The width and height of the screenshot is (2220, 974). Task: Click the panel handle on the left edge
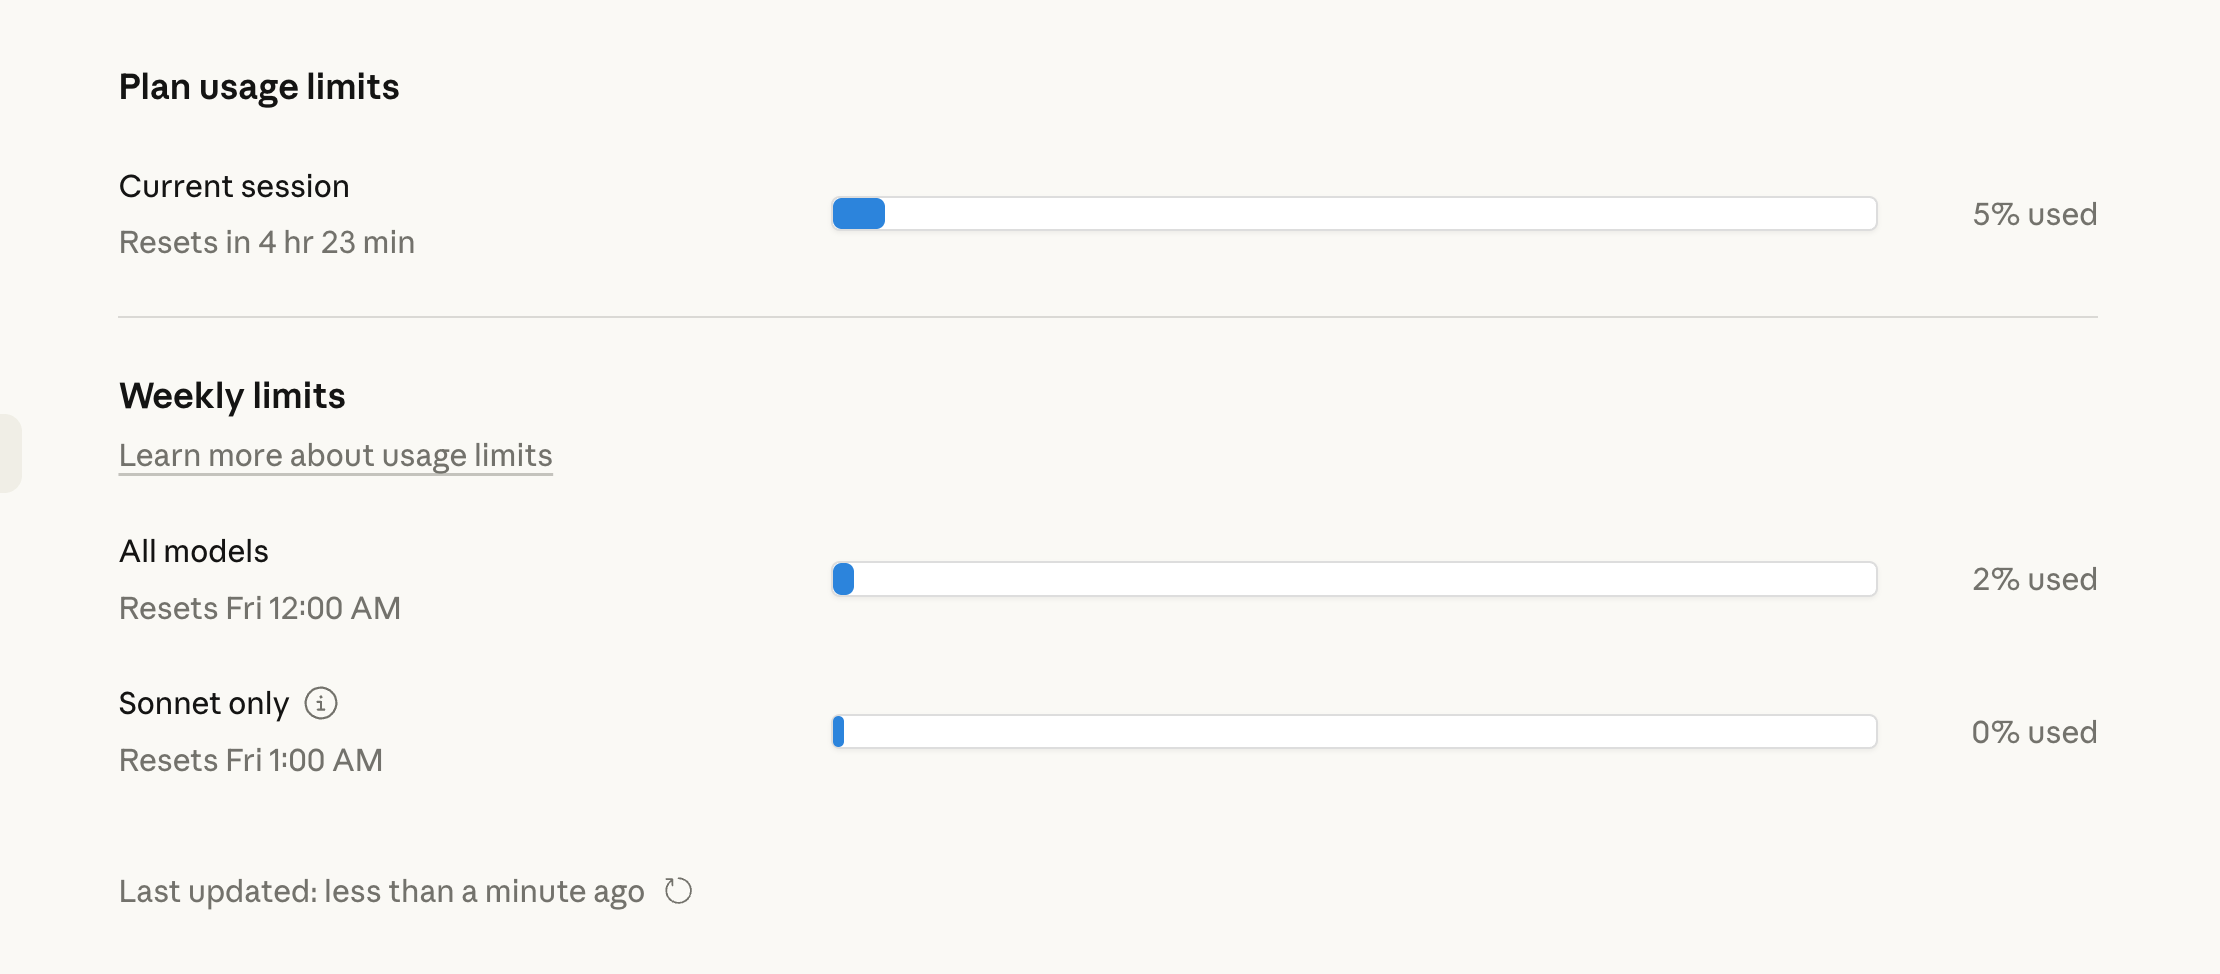(9, 453)
